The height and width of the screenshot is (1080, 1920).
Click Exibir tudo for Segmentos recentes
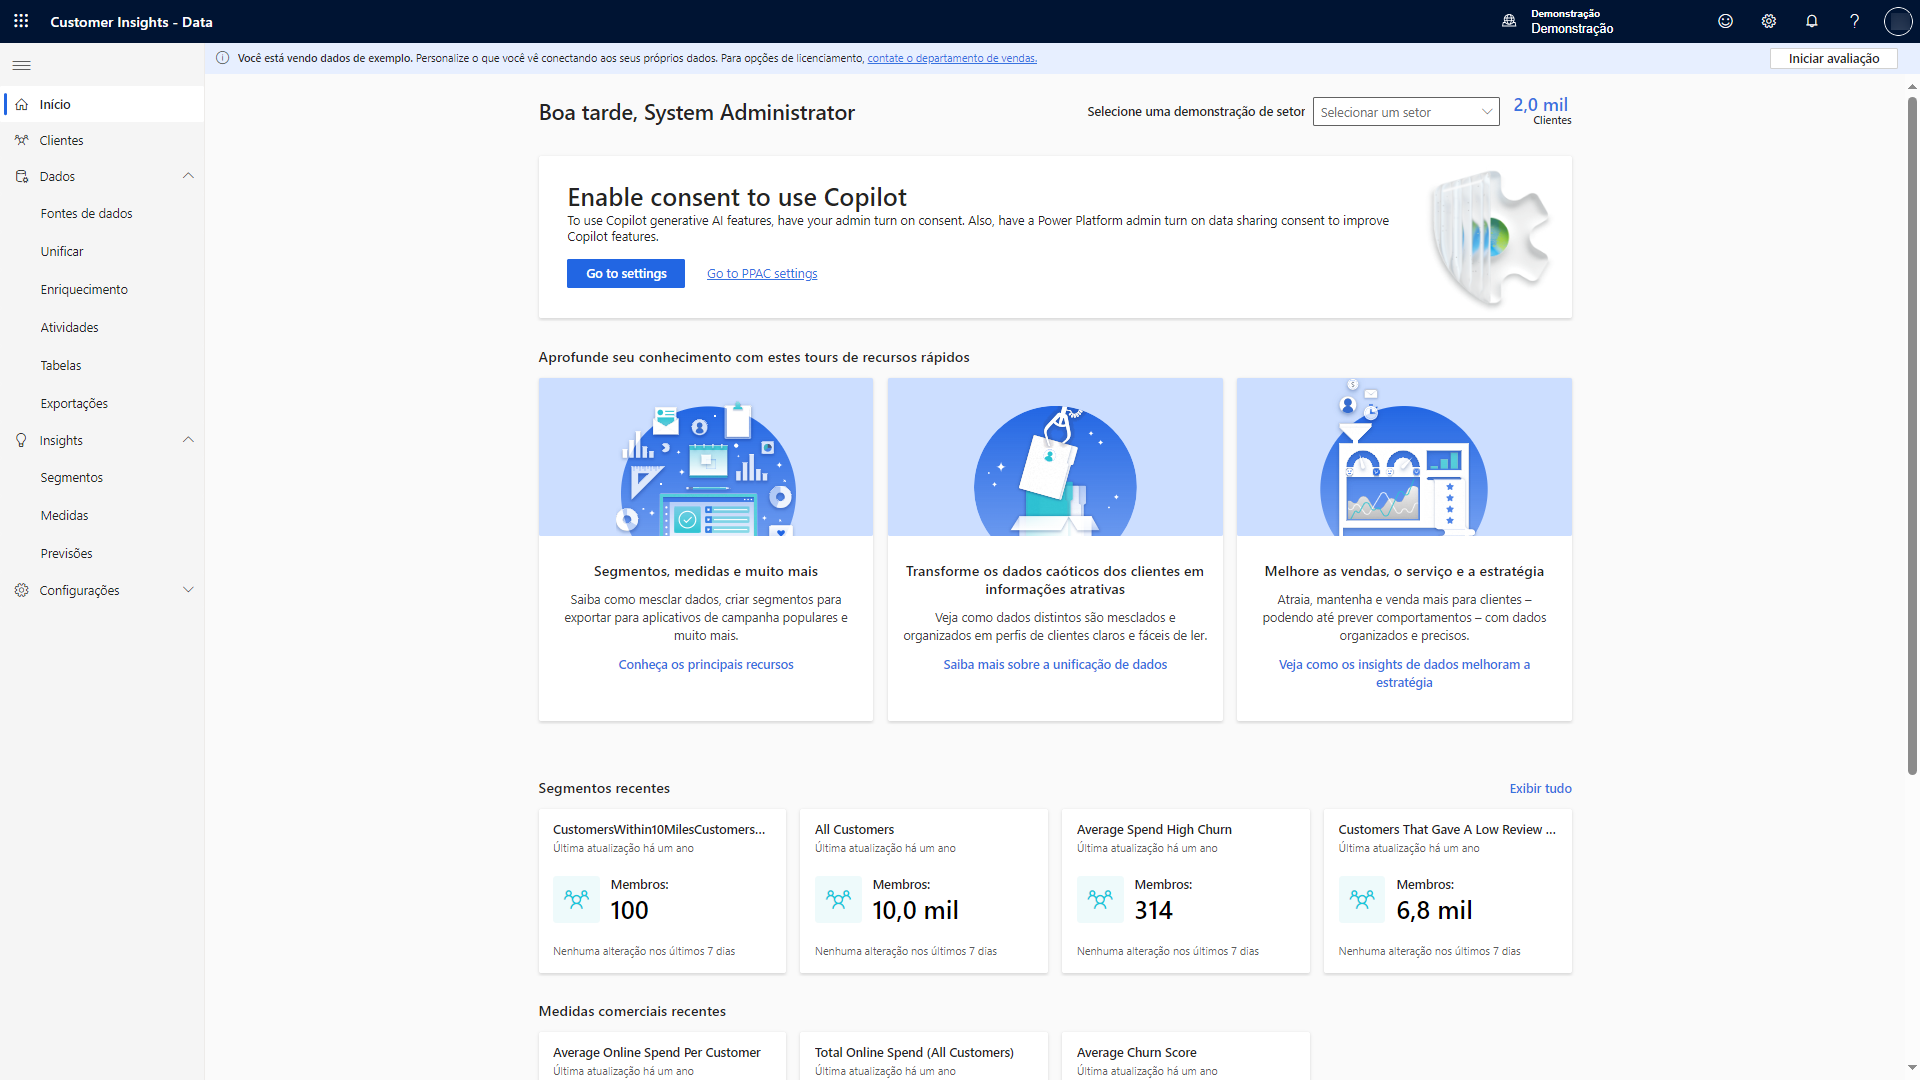tap(1540, 787)
